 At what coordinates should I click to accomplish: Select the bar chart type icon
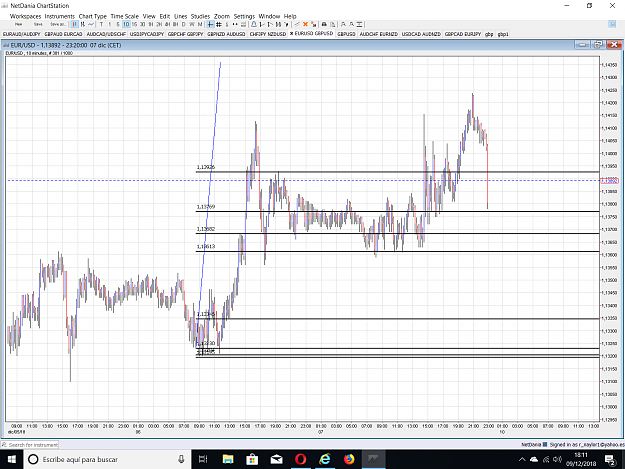[x=83, y=24]
